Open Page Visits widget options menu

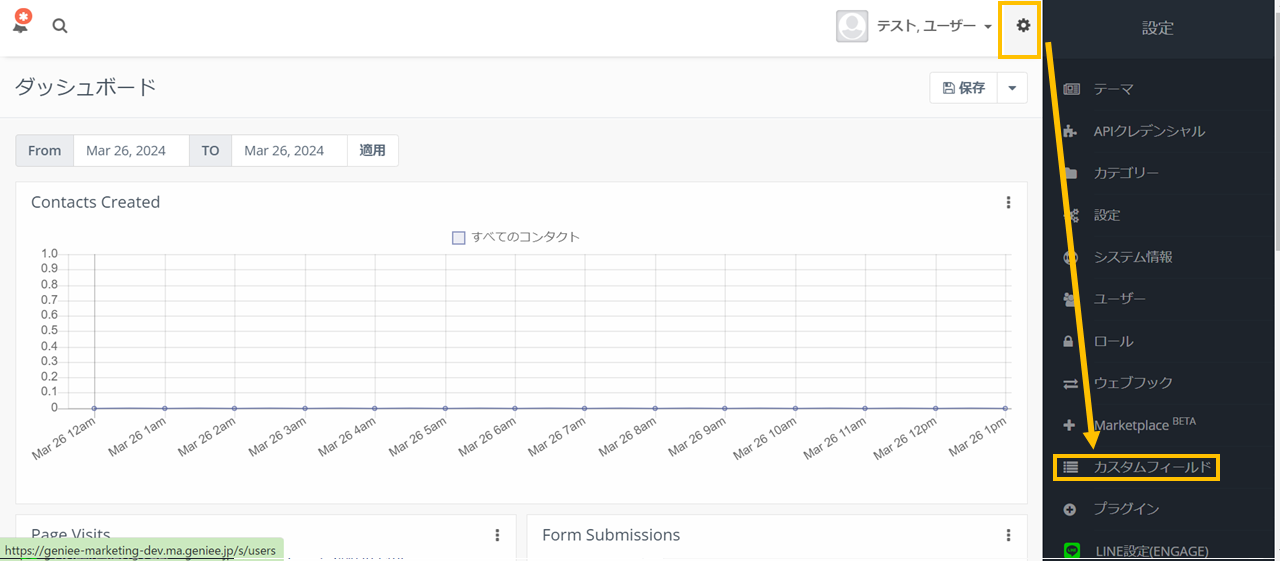coord(497,536)
